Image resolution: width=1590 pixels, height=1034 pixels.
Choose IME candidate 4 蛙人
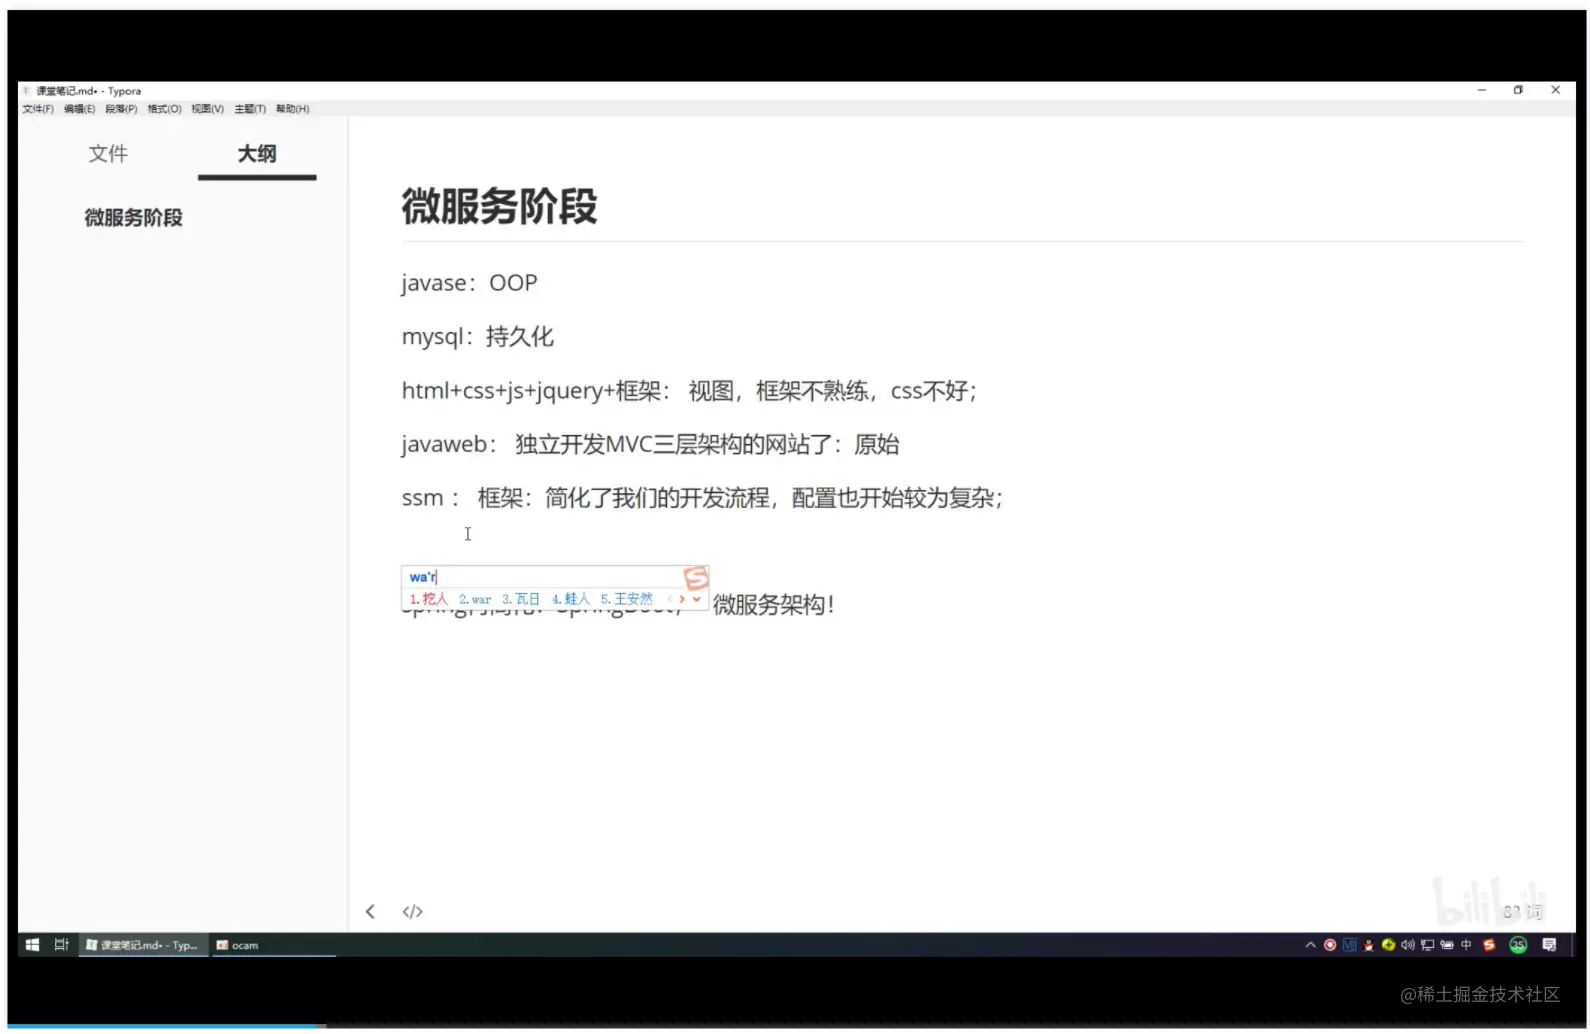pyautogui.click(x=571, y=599)
